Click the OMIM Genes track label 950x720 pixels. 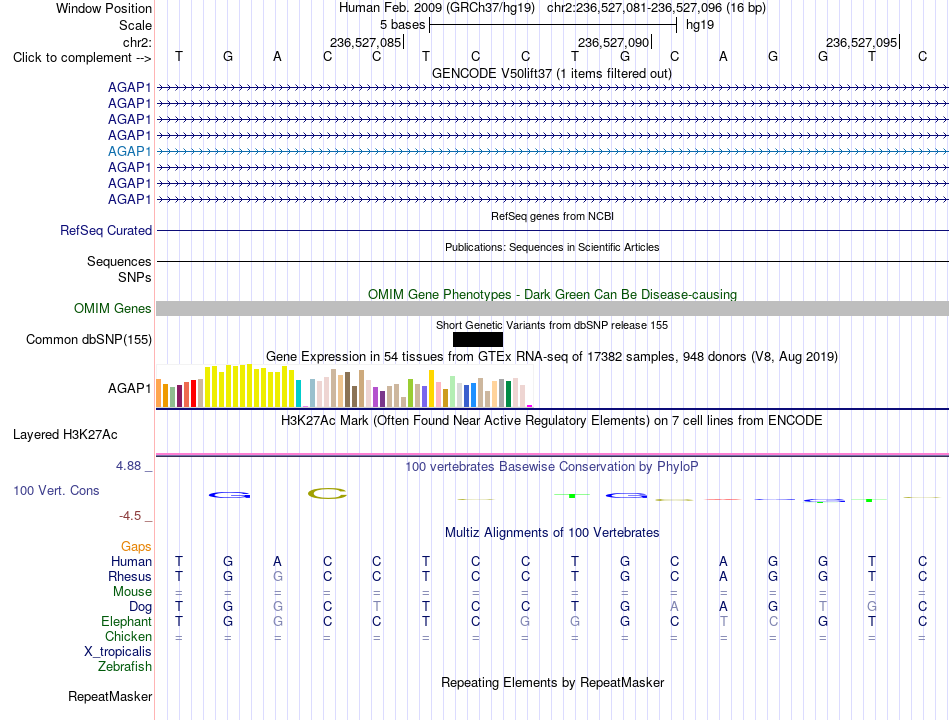tap(113, 308)
